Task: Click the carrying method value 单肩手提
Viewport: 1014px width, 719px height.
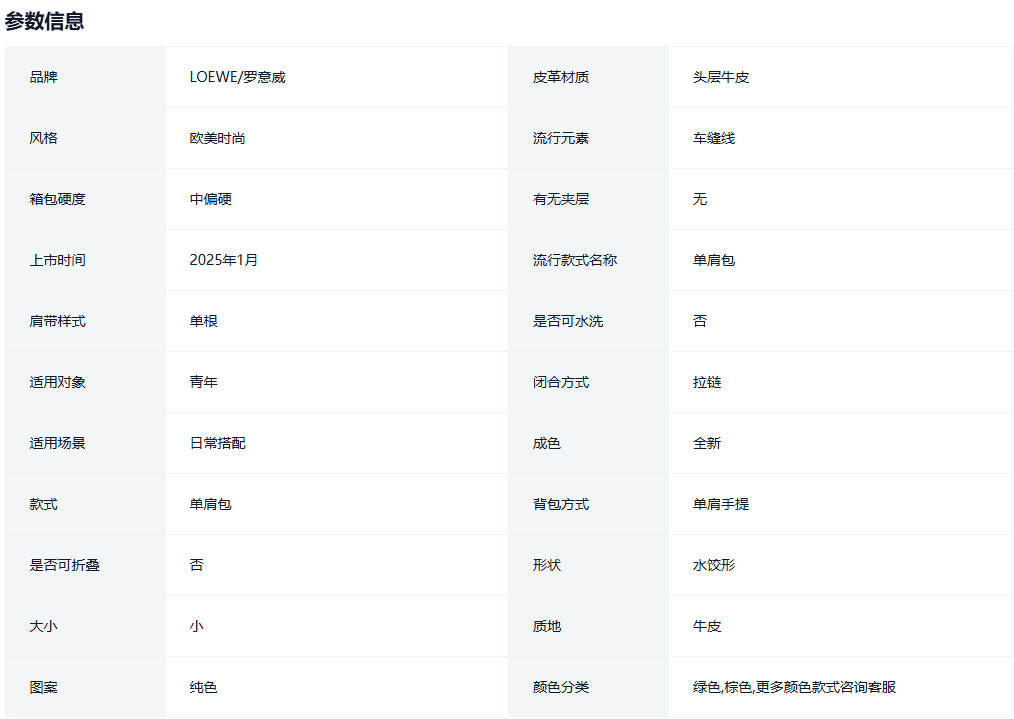Action: tap(721, 504)
